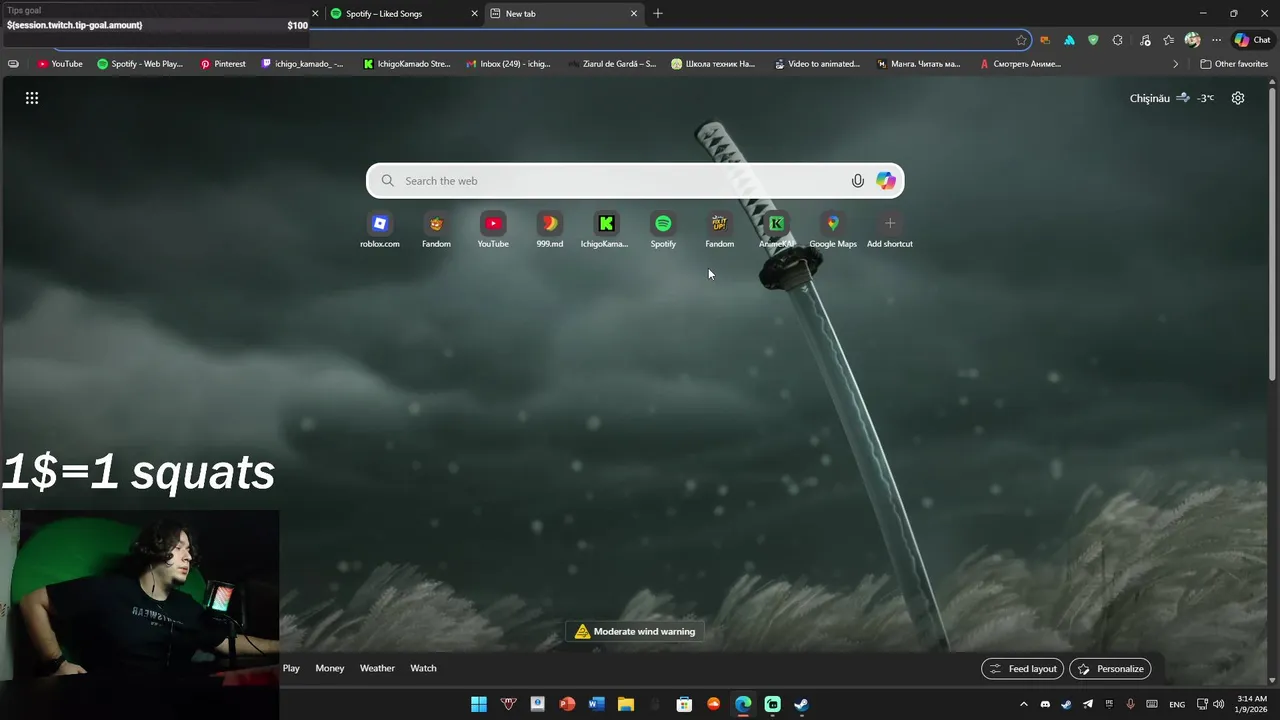Image resolution: width=1280 pixels, height=720 pixels.
Task: Open the Extensions puzzle icon
Action: coord(1118,40)
